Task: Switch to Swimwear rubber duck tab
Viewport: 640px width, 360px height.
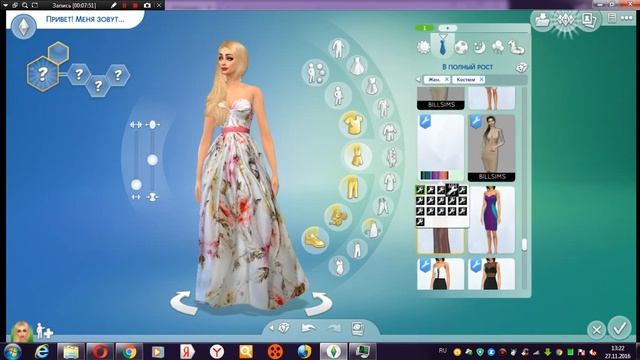Action: [516, 48]
